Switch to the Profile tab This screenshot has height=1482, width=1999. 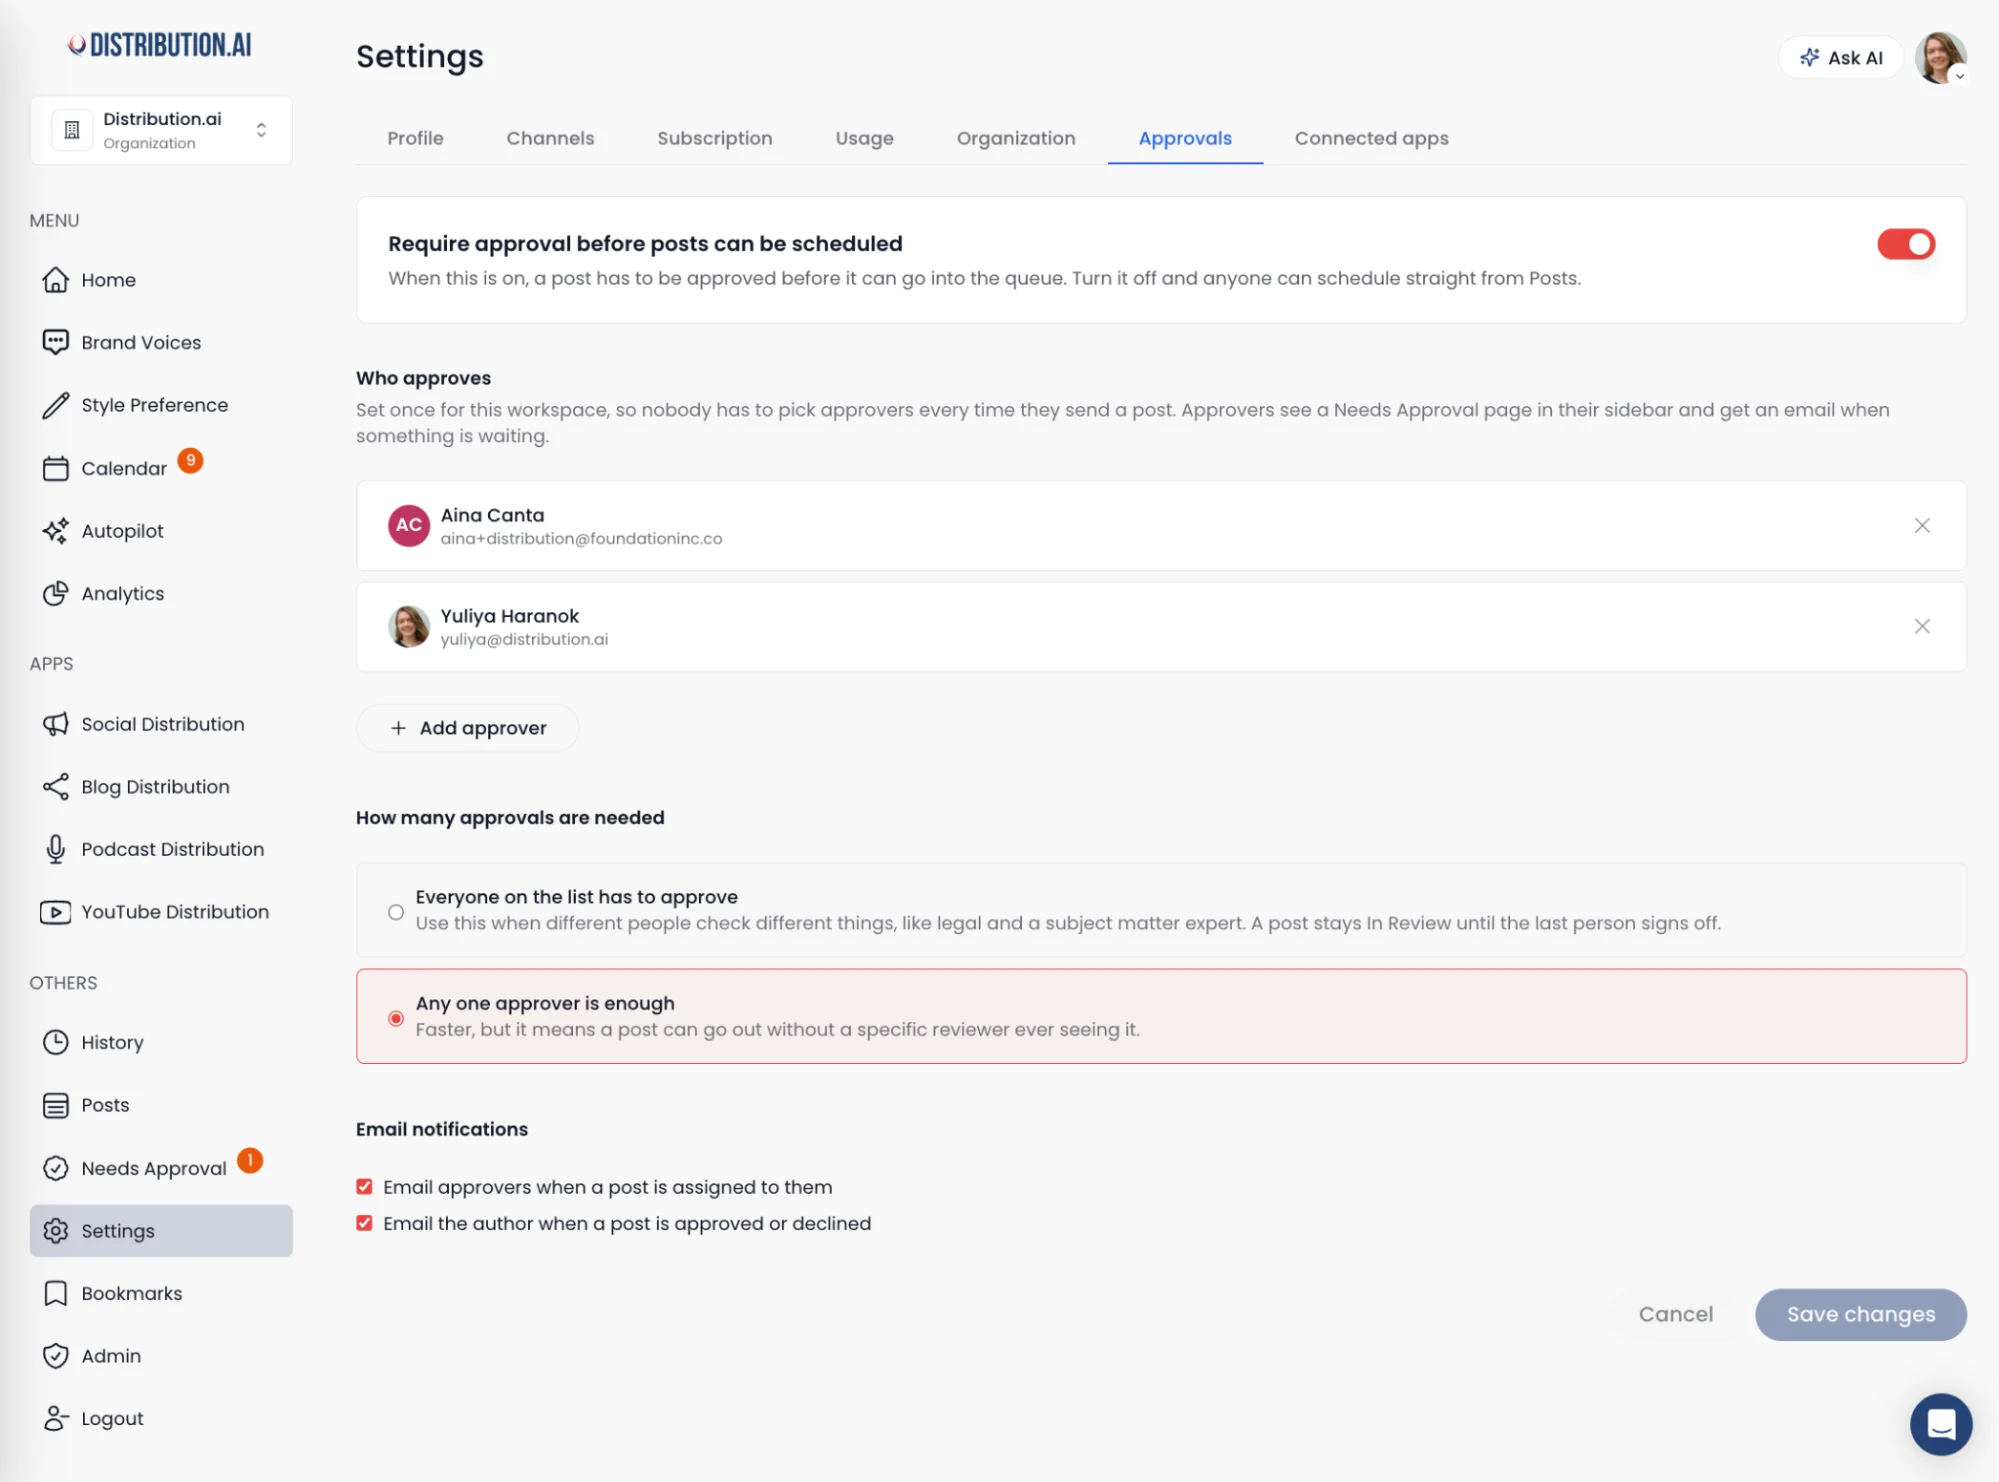click(x=415, y=138)
